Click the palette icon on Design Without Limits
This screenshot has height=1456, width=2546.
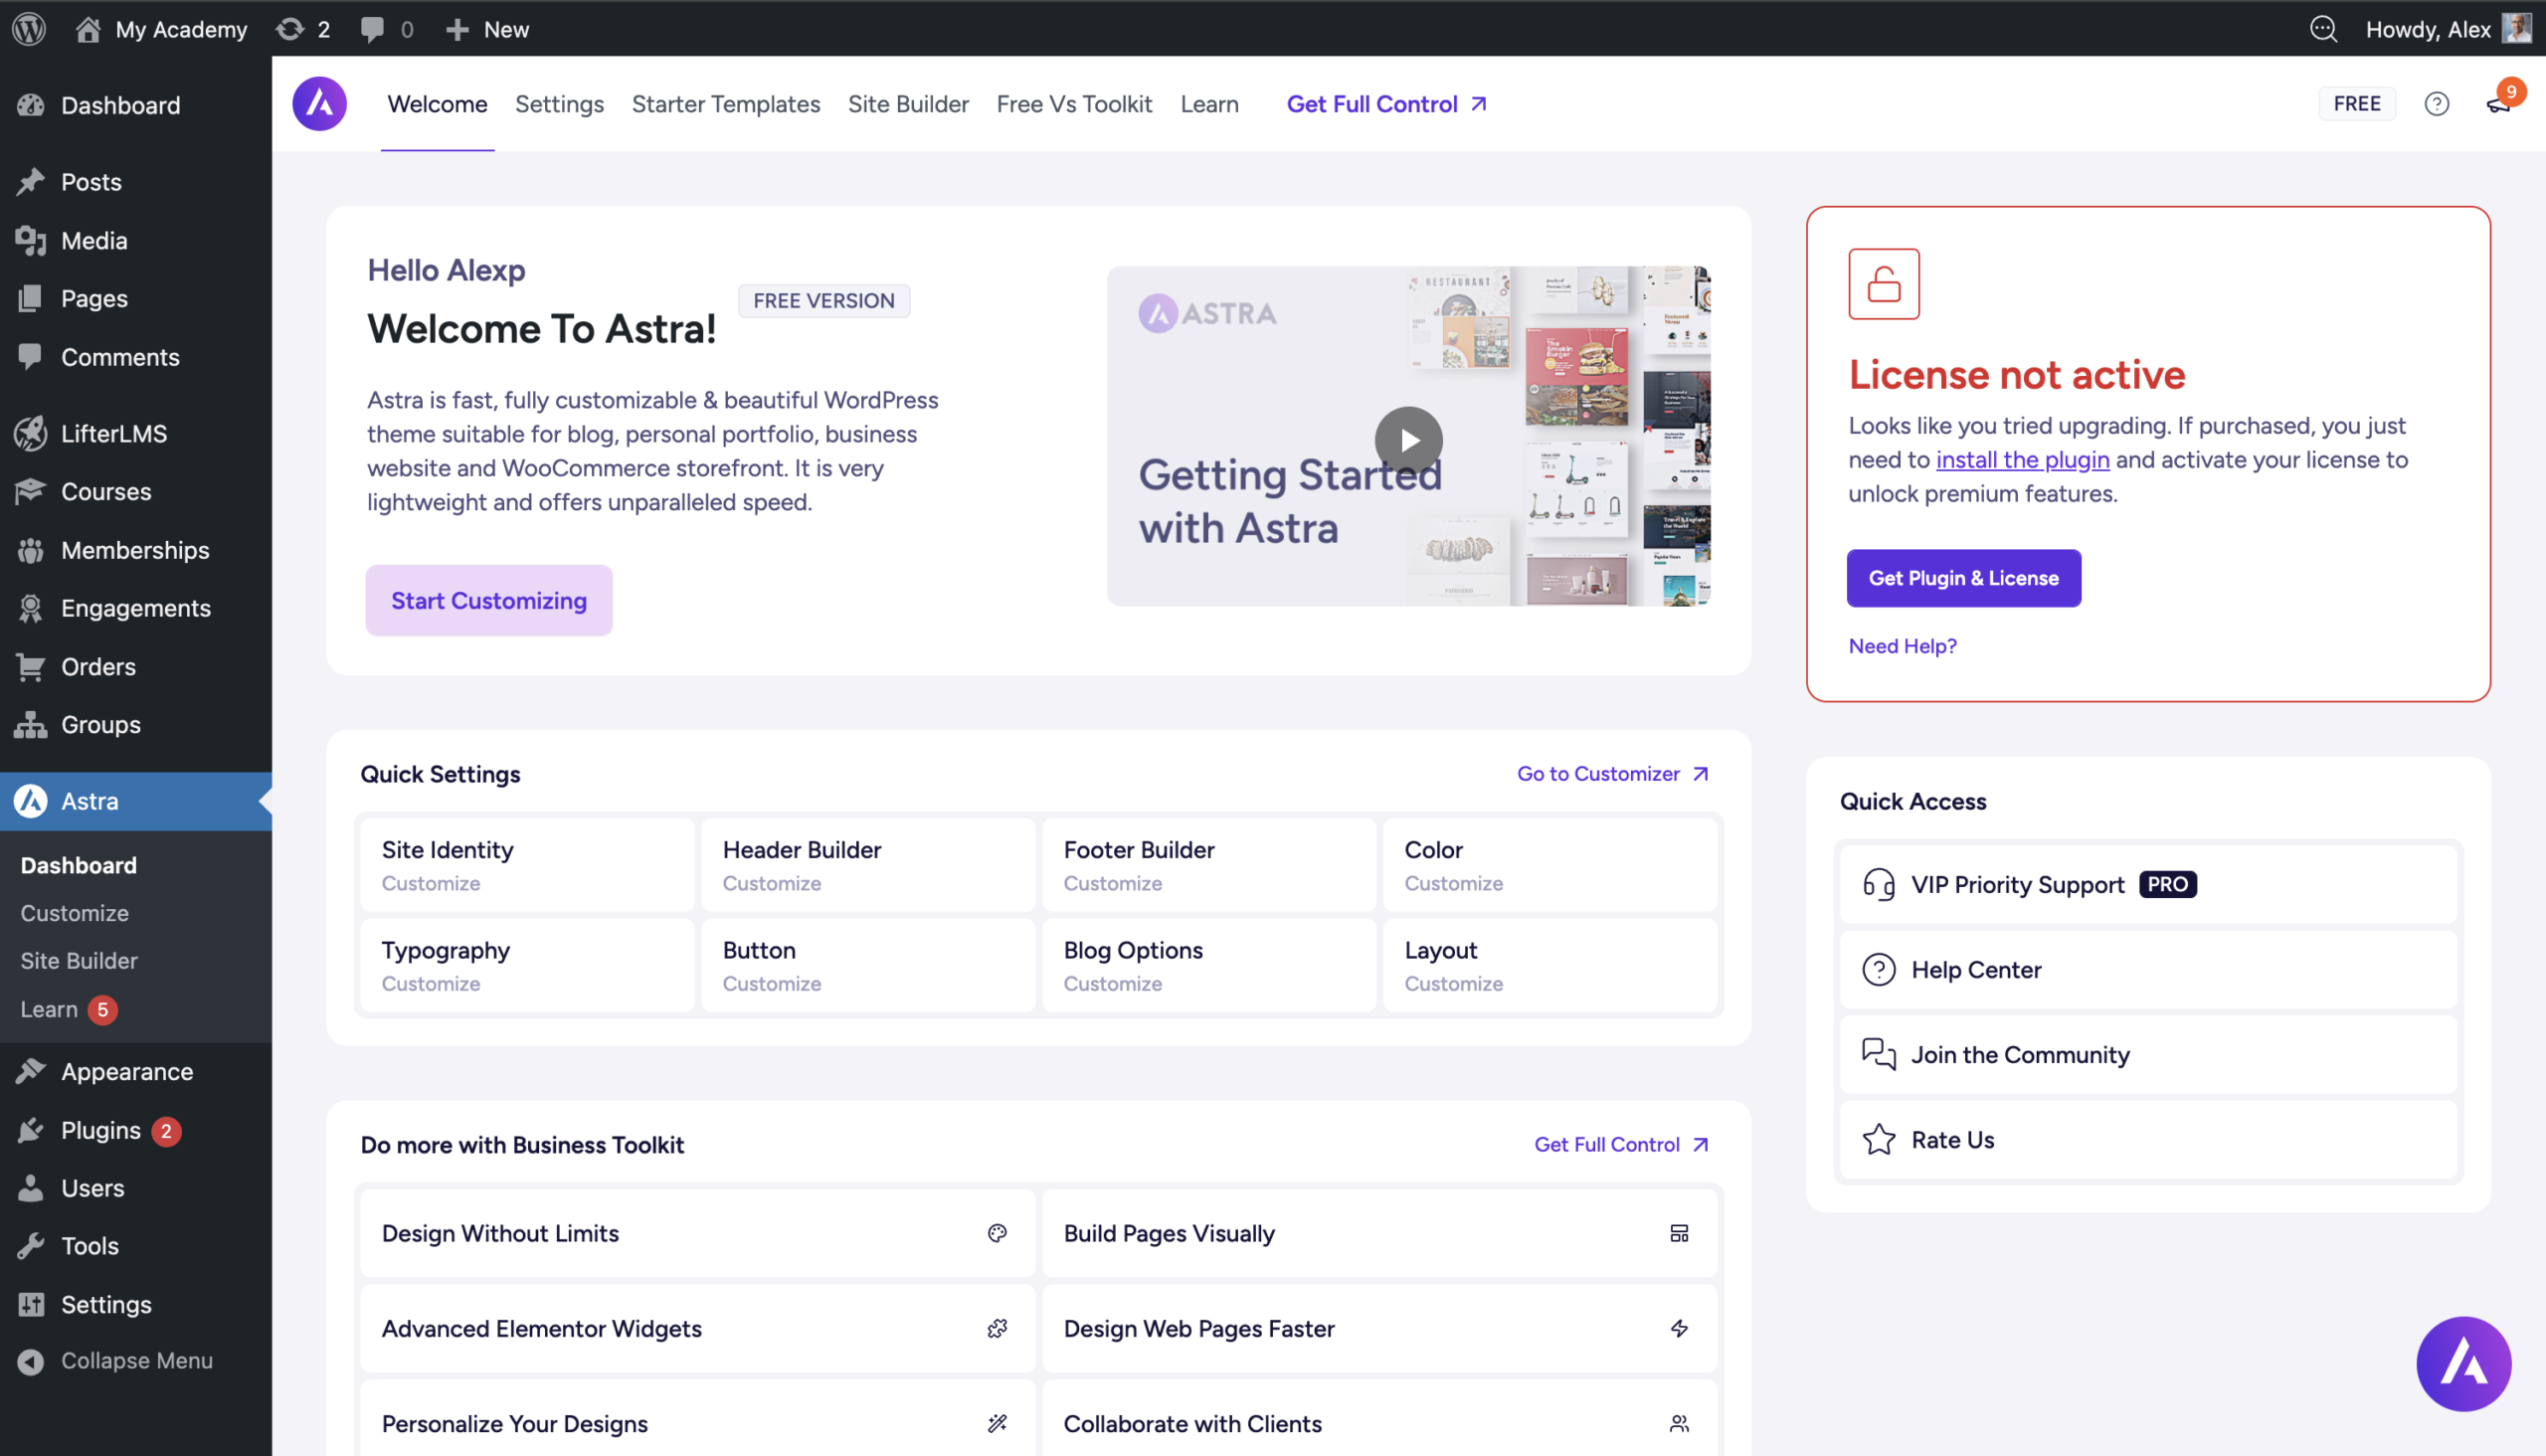(997, 1233)
